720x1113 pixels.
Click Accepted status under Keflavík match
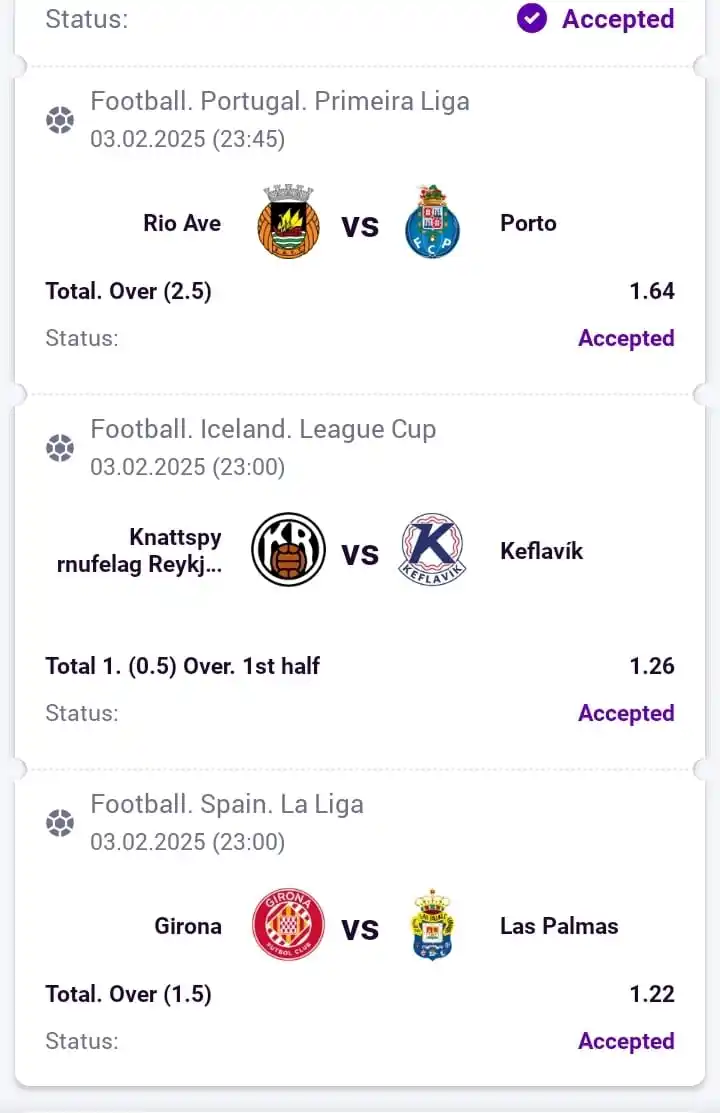click(x=626, y=713)
